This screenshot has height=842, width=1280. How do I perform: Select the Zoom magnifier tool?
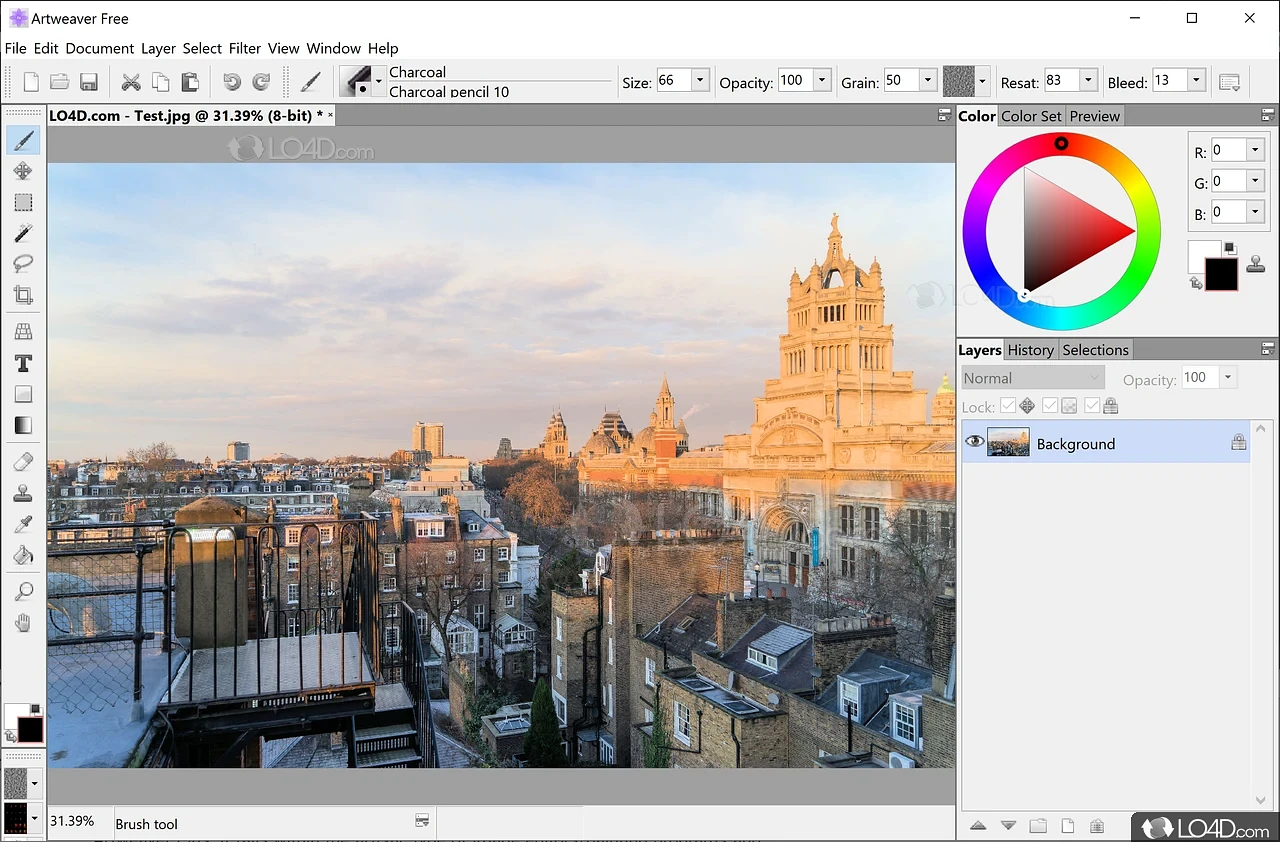[x=23, y=592]
